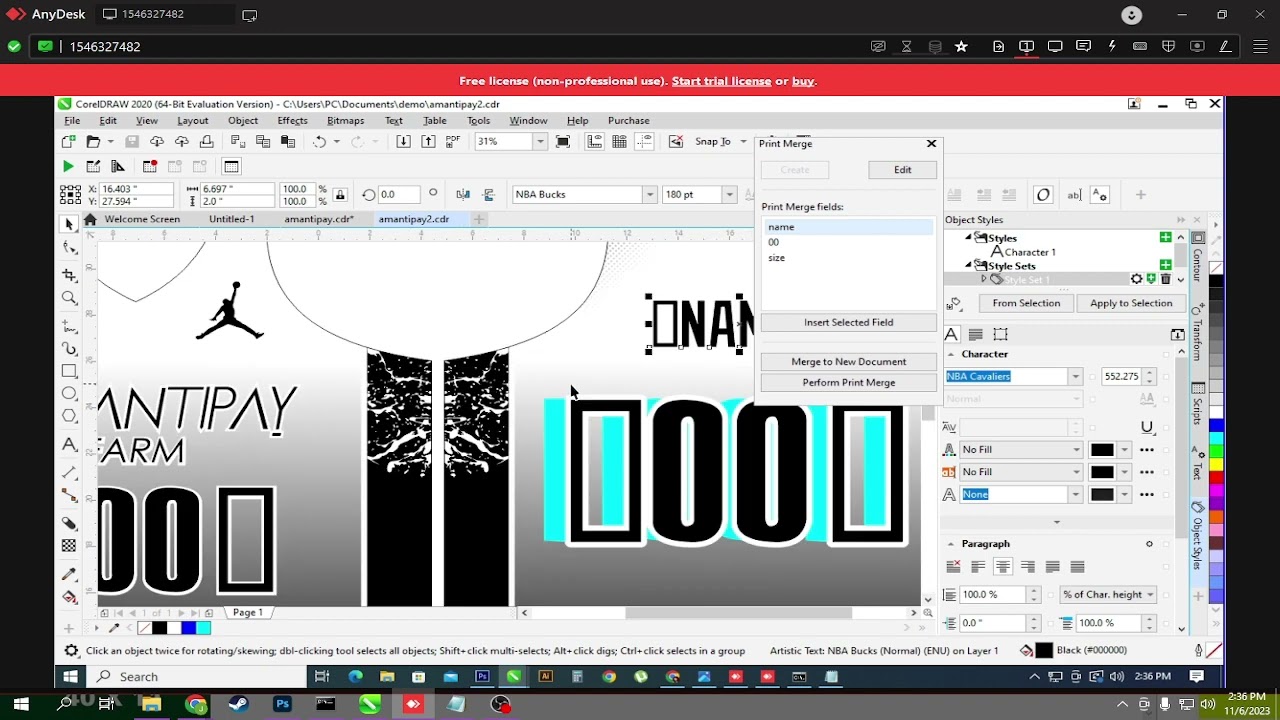
Task: Toggle the Snap Off icon
Action: tap(676, 142)
